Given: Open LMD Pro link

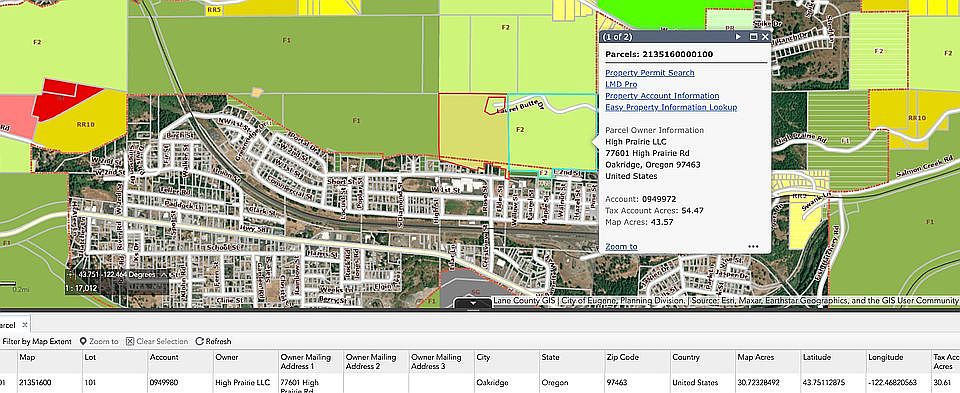Looking at the screenshot, I should (x=621, y=84).
